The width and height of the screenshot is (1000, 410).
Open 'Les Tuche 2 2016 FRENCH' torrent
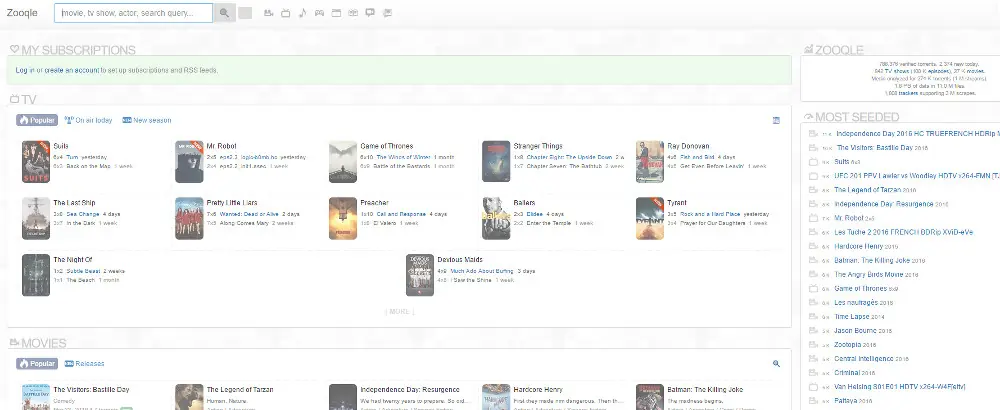pos(904,232)
